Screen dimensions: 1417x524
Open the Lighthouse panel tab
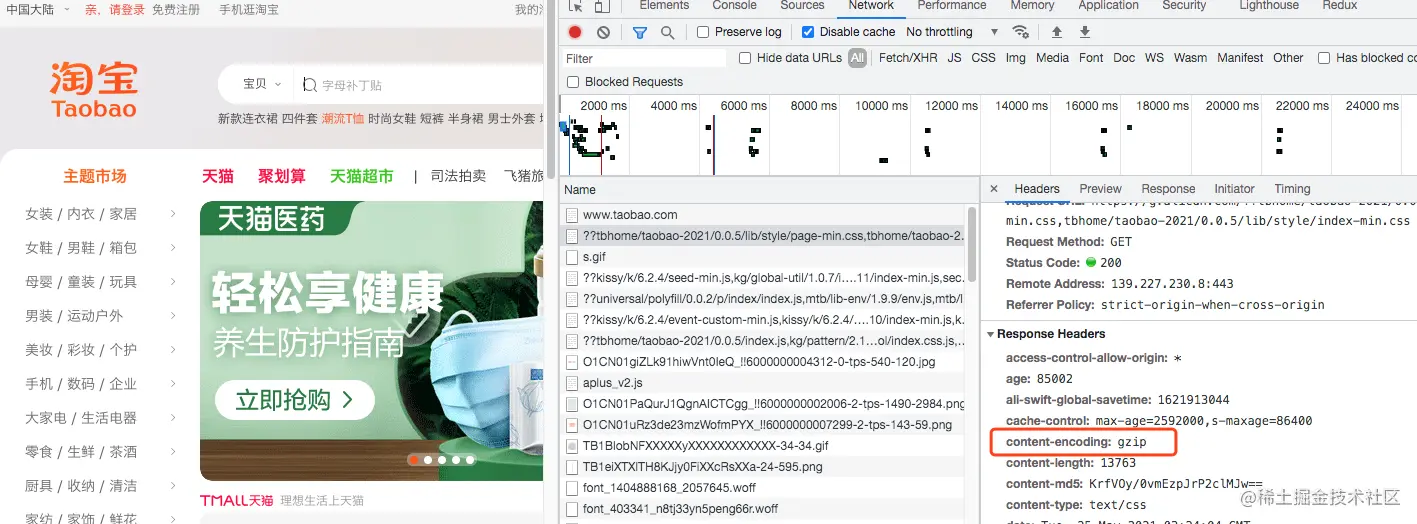pyautogui.click(x=1269, y=6)
